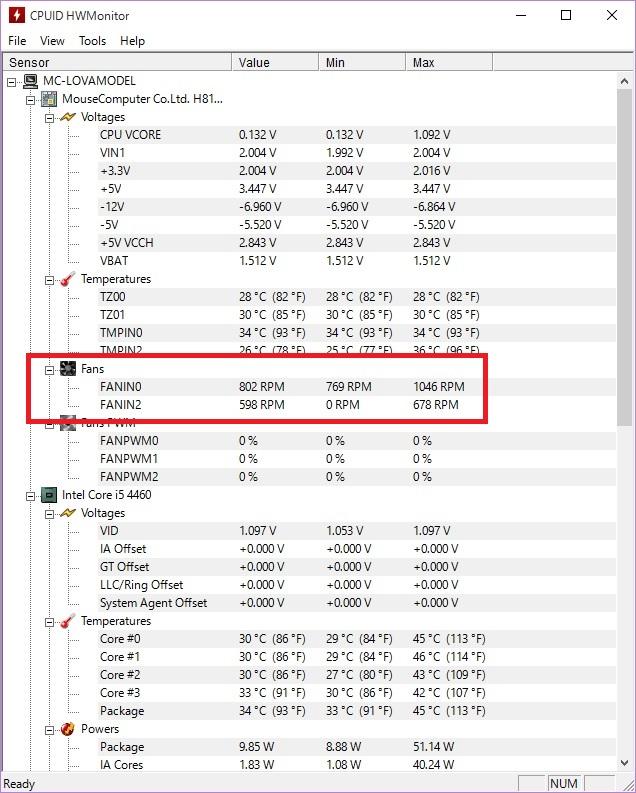The image size is (636, 793).
Task: Click the motherboard icon beside MouseComputer Co.Ltd.
Action: tap(48, 99)
